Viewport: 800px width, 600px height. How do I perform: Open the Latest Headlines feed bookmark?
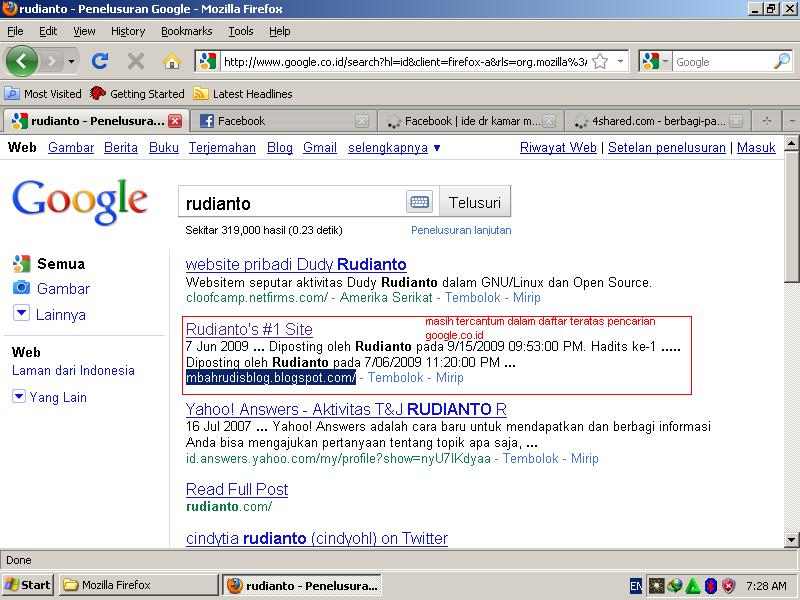pyautogui.click(x=243, y=94)
